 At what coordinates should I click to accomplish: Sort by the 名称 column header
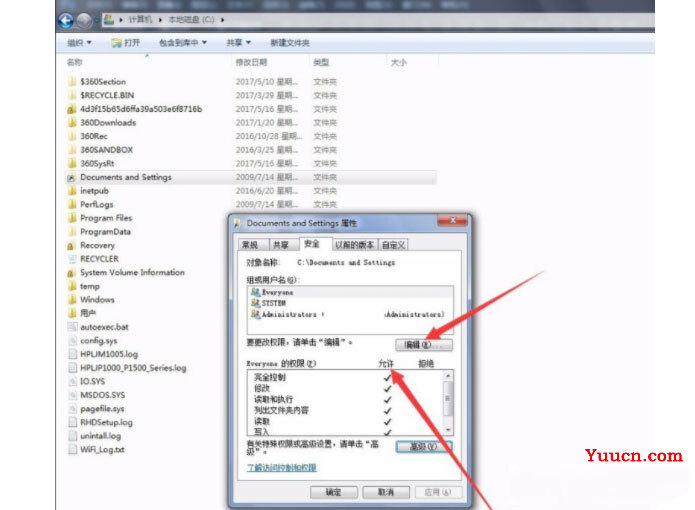point(74,62)
